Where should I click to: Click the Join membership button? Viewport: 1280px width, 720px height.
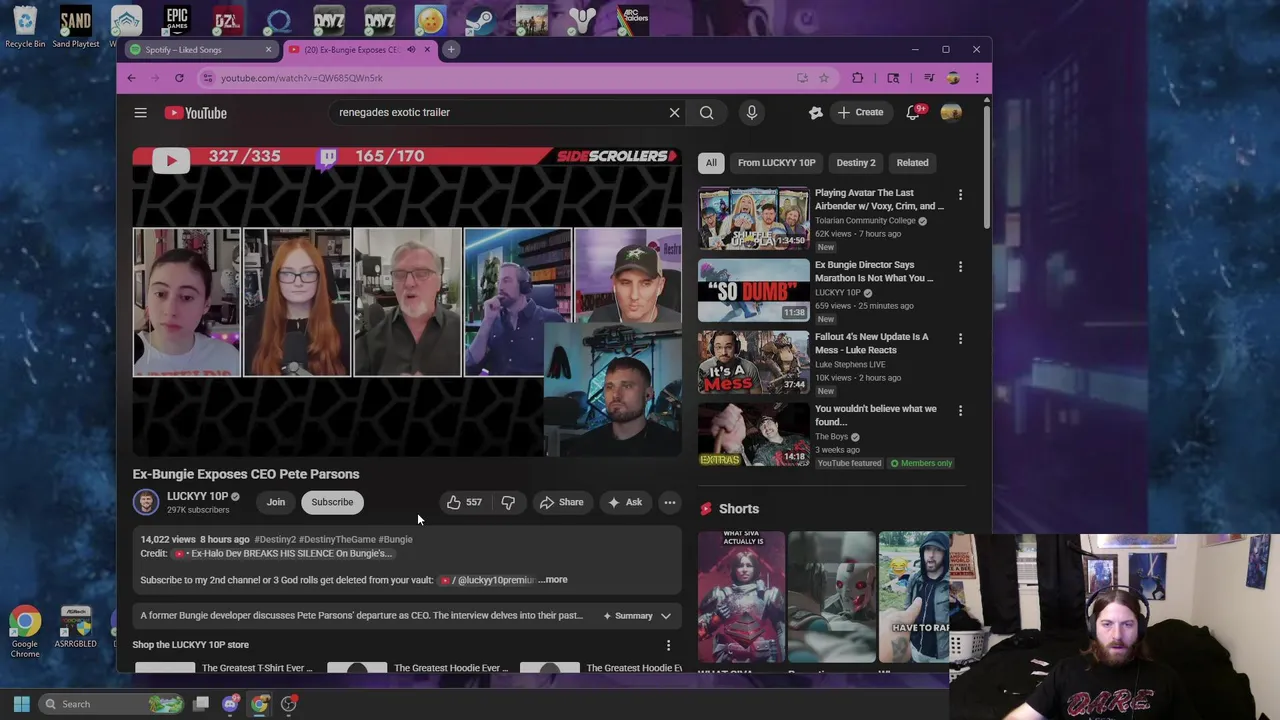point(276,502)
